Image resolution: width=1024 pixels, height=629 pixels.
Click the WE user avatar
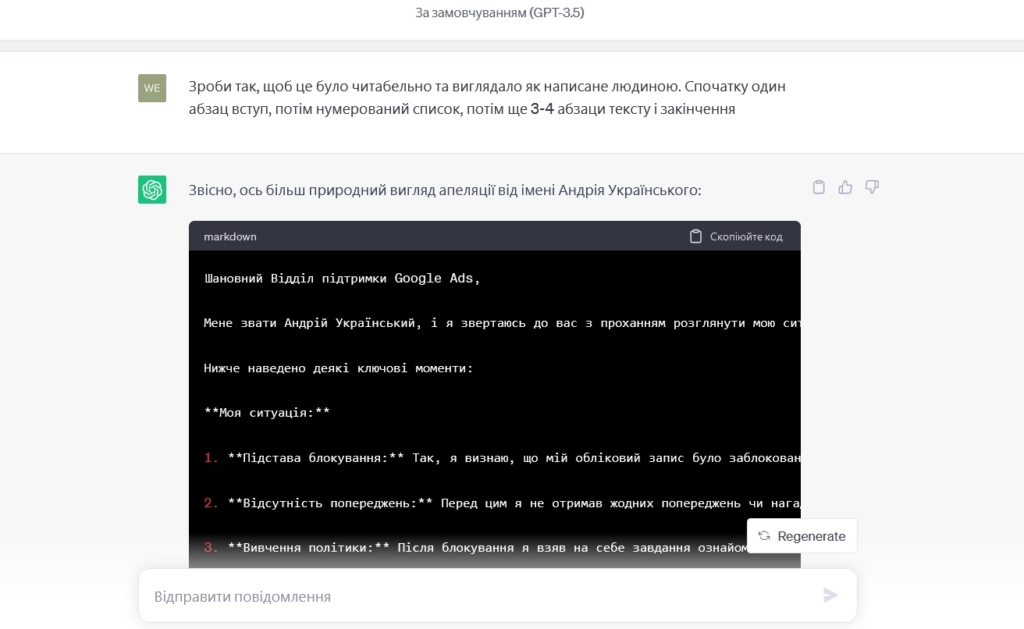[152, 88]
